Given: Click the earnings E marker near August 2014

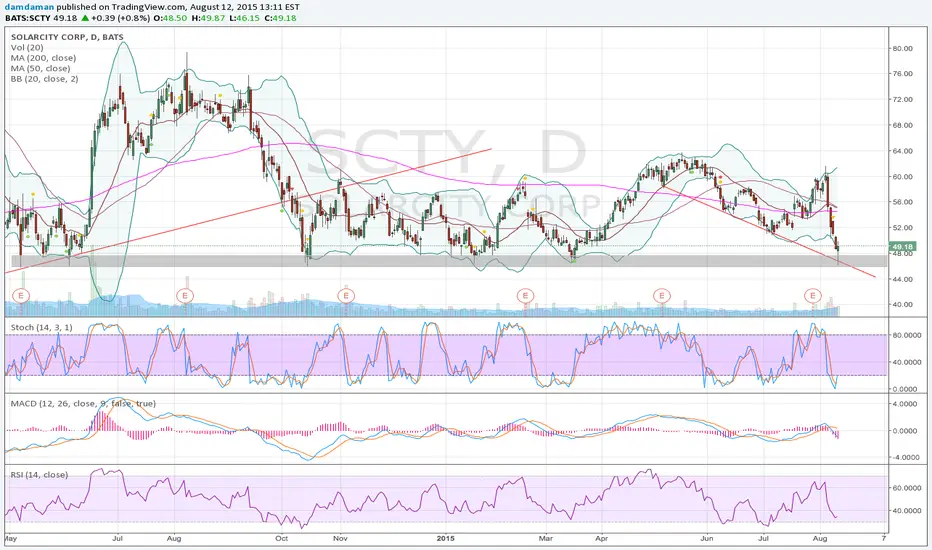Looking at the screenshot, I should 185,296.
